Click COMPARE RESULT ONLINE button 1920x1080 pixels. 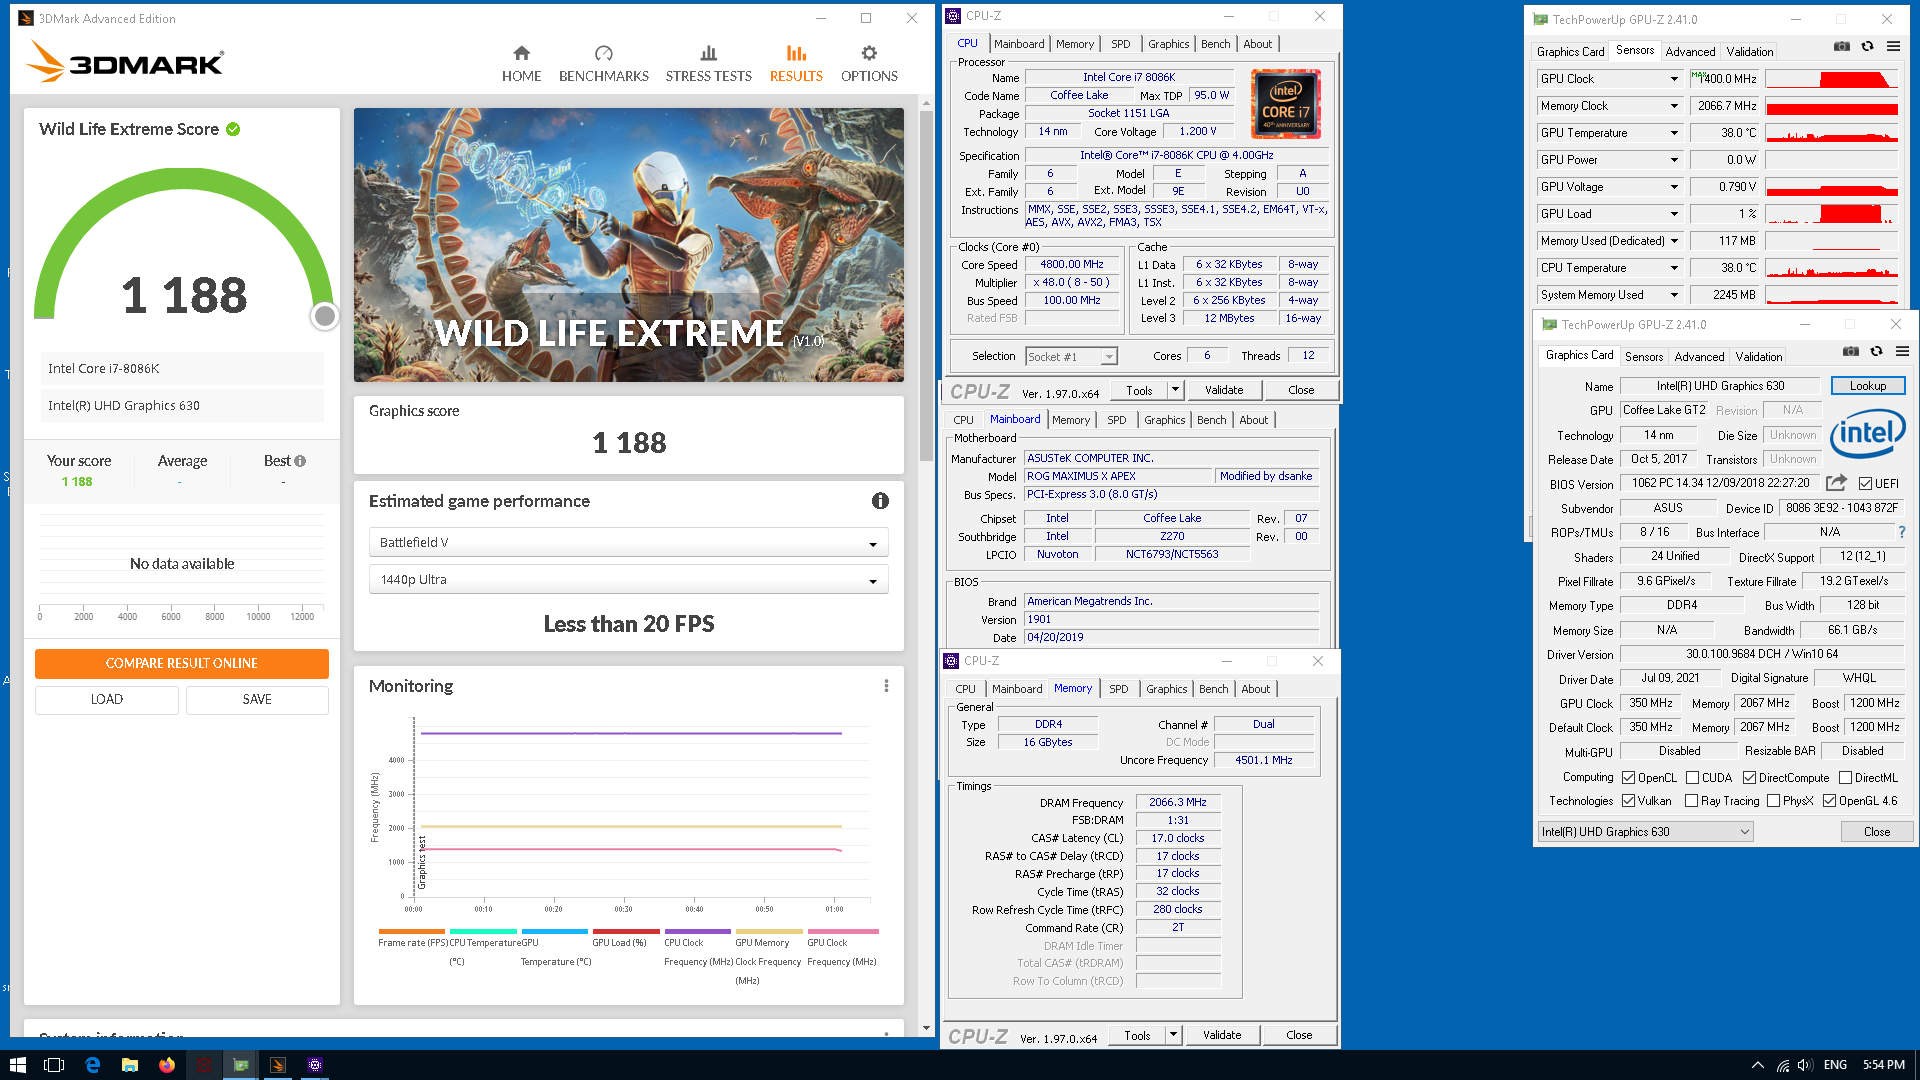182,664
